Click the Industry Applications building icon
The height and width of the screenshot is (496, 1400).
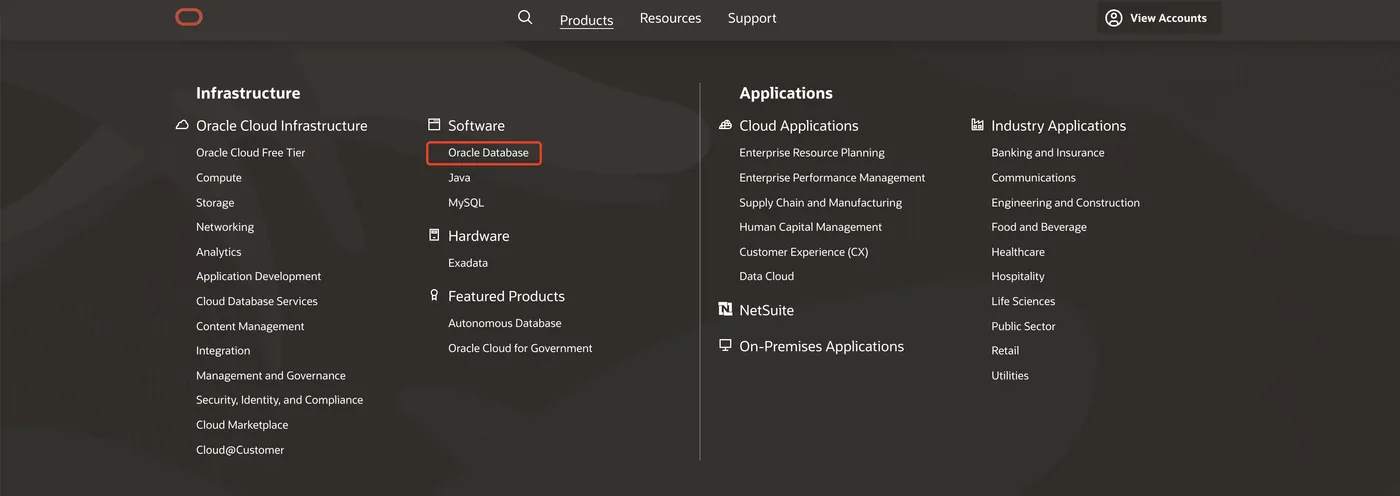[x=978, y=125]
